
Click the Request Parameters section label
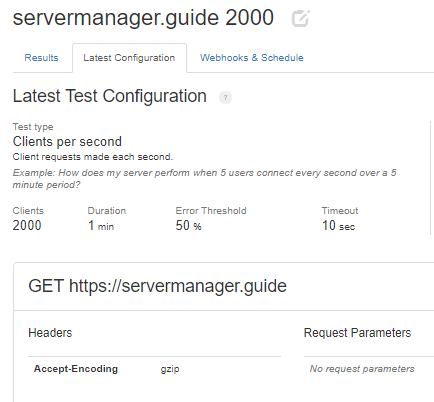click(357, 333)
